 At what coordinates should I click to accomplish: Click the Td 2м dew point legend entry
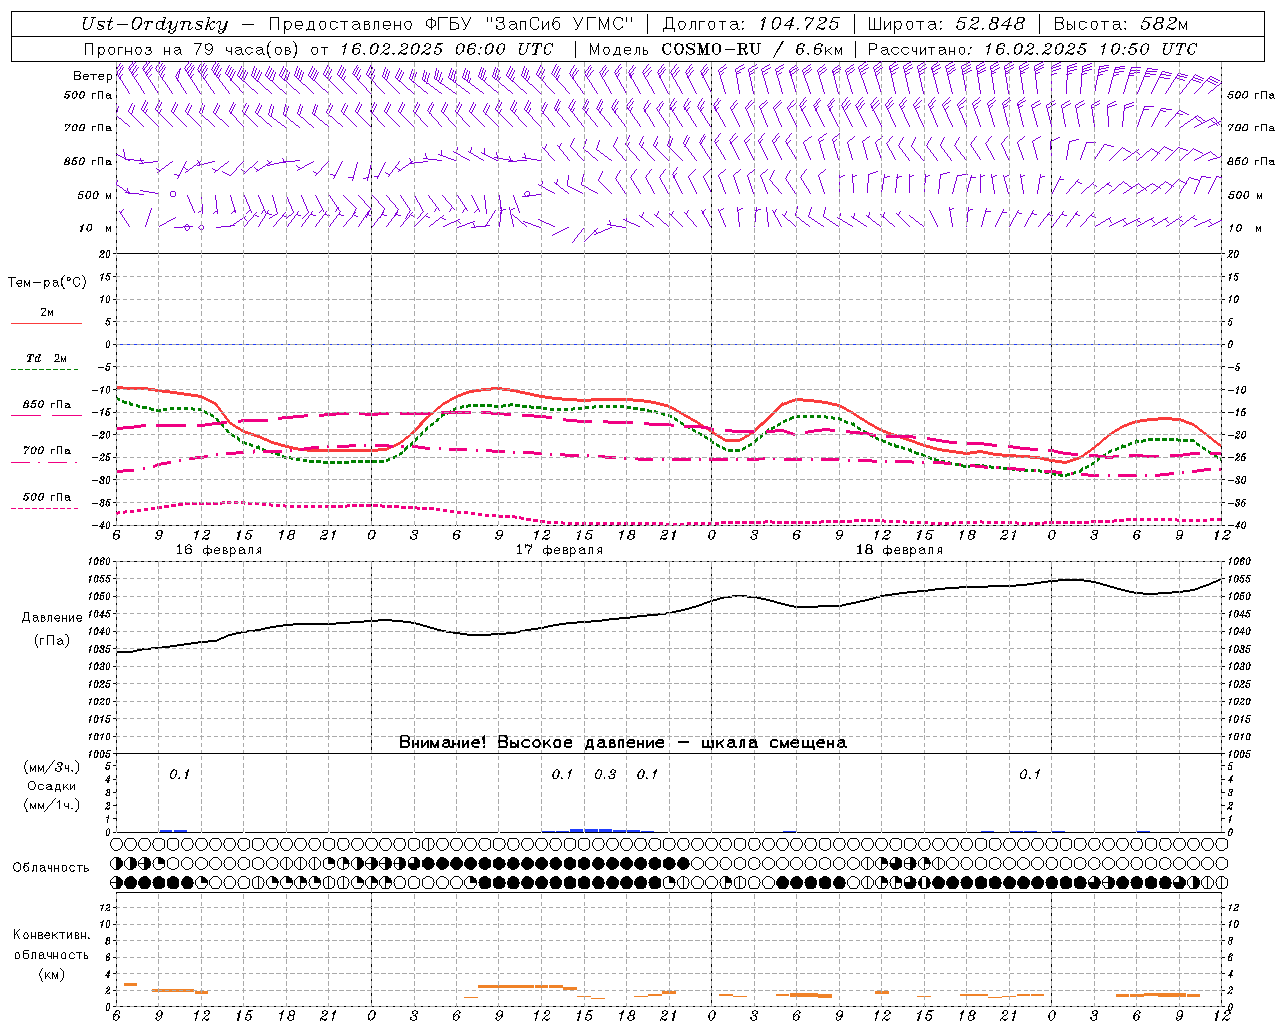tap(47, 358)
